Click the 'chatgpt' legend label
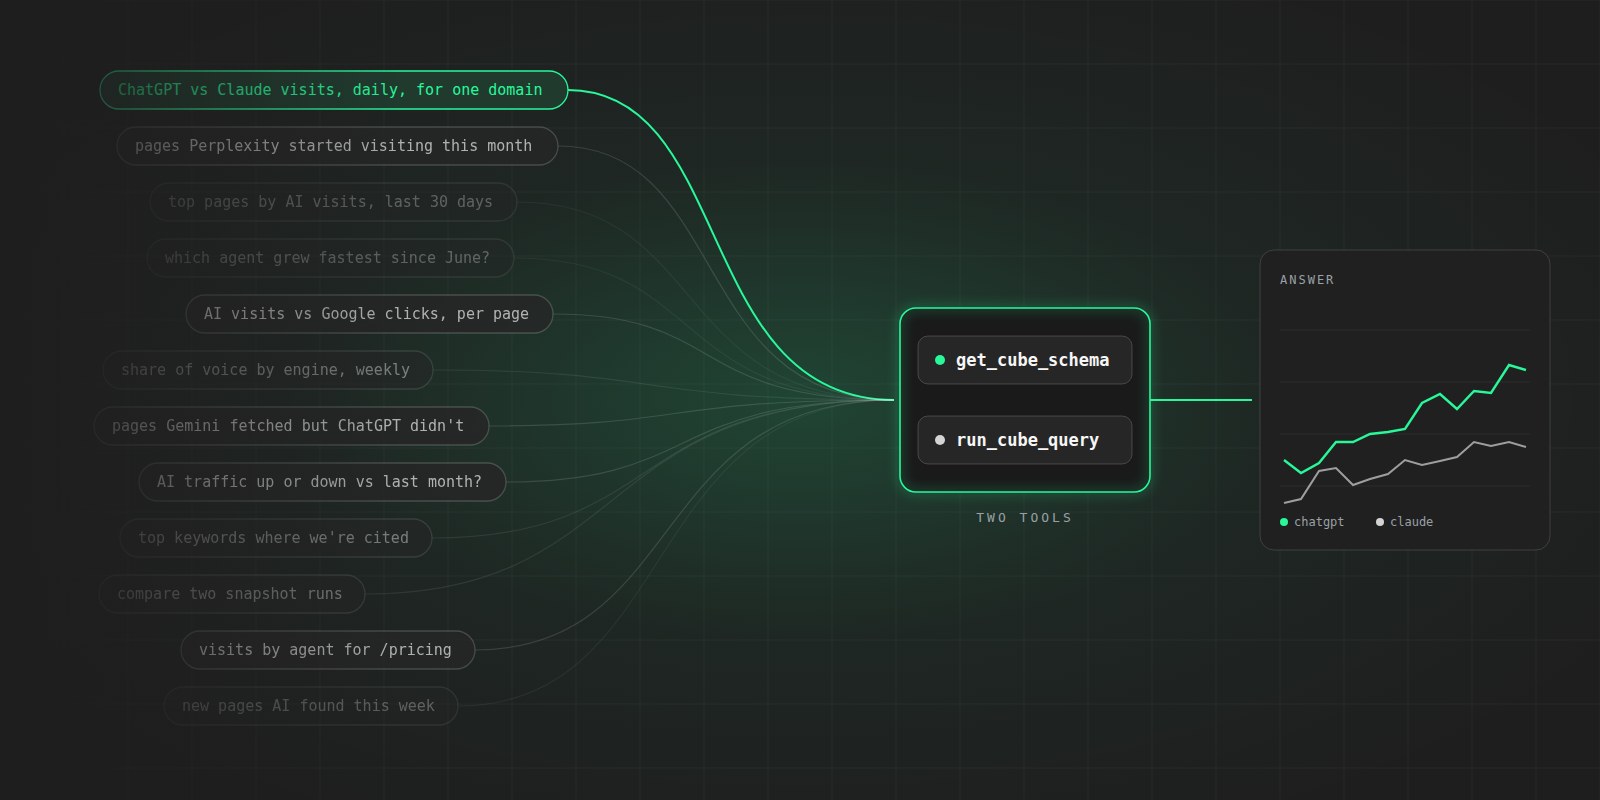 pos(1319,522)
